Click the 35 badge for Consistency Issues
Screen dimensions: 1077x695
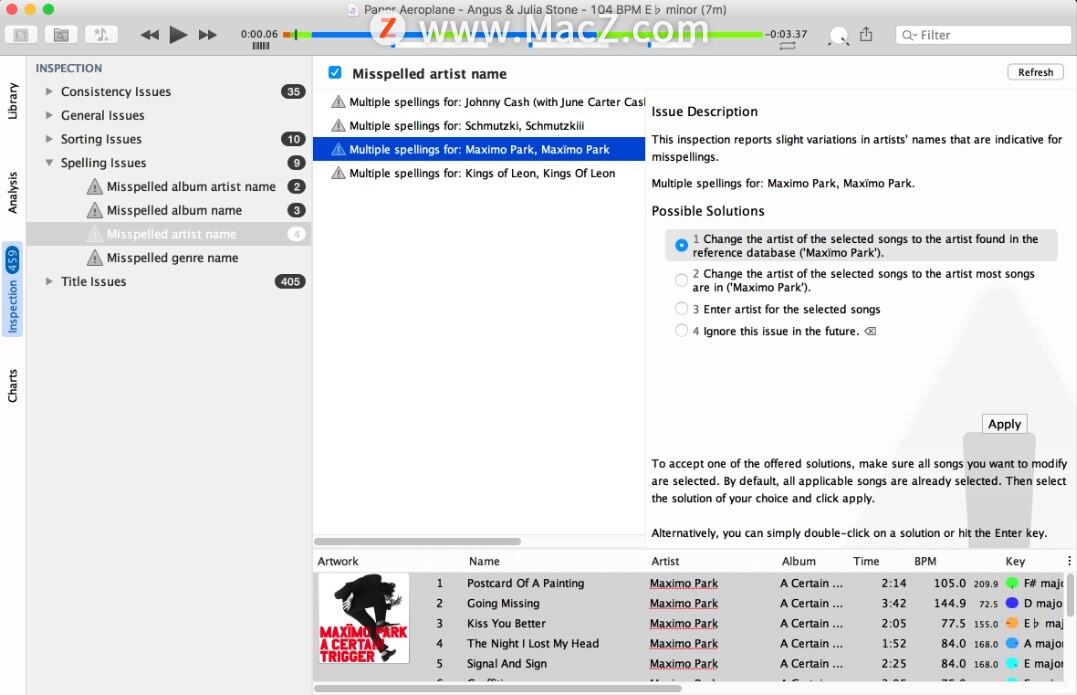pos(293,91)
